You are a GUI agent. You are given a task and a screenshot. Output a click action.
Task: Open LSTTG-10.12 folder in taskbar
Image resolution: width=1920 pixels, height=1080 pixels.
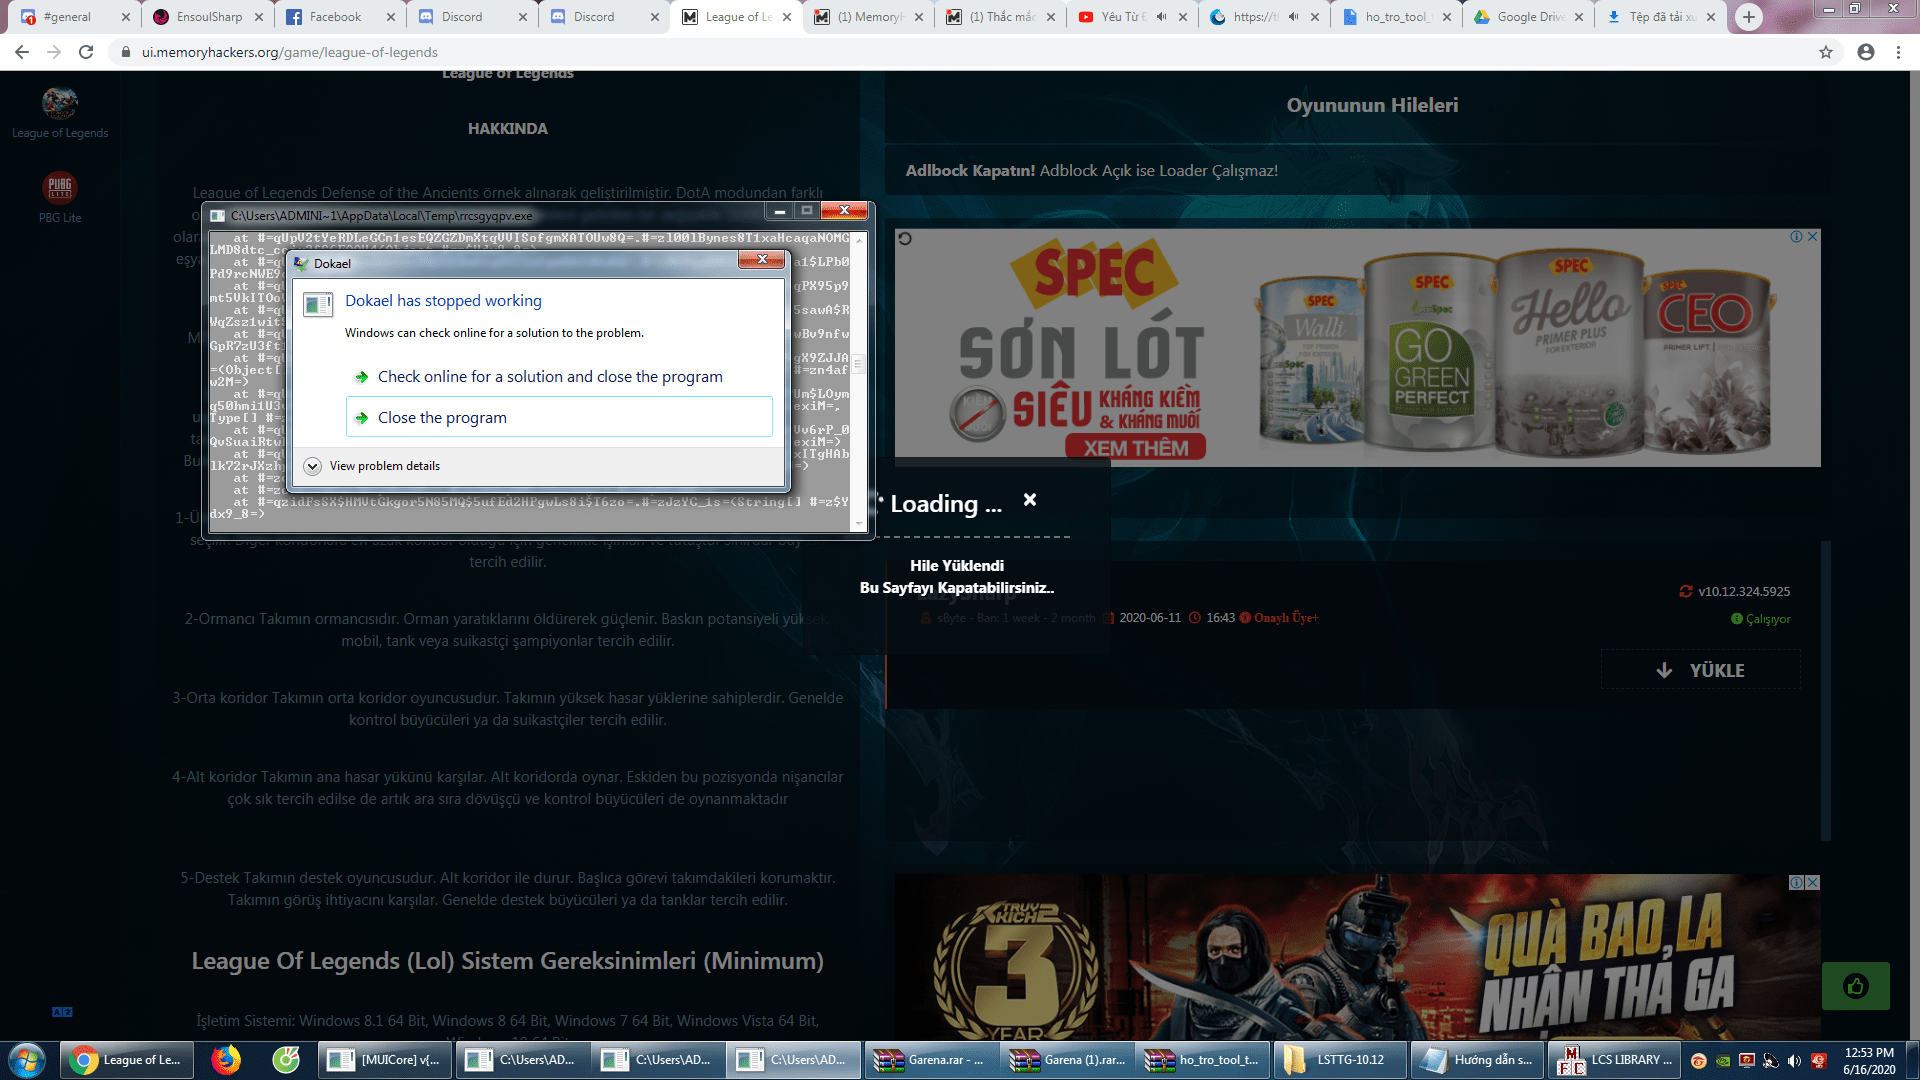(x=1339, y=1060)
